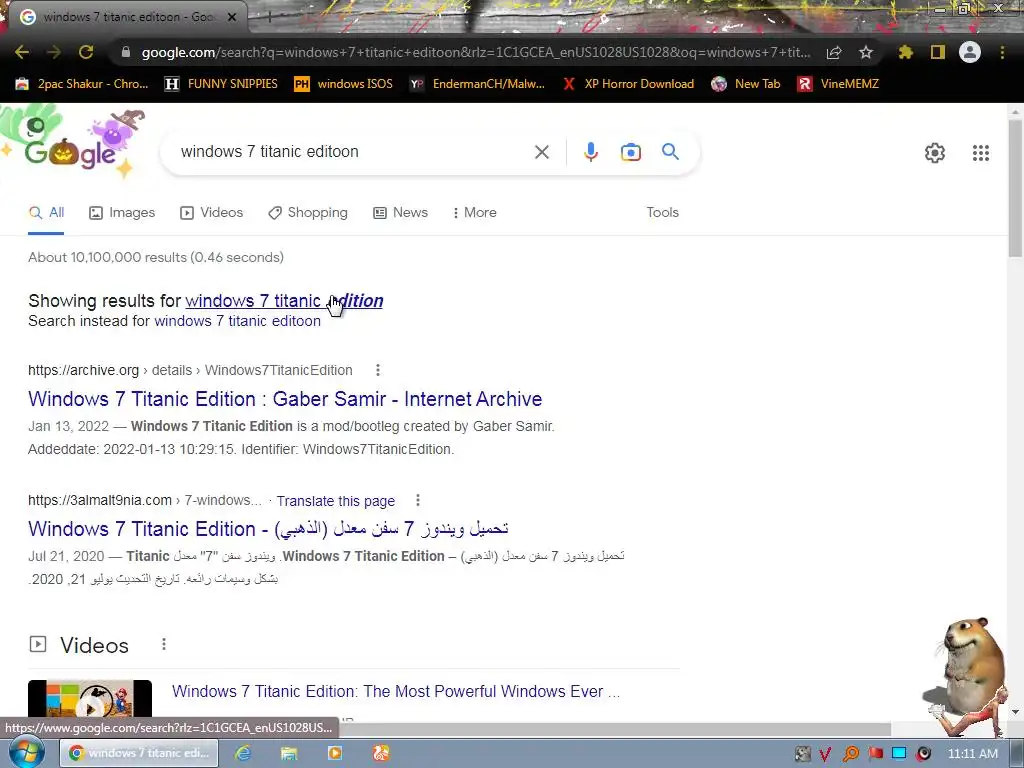Clear the search box with X
The width and height of the screenshot is (1024, 768).
[541, 152]
